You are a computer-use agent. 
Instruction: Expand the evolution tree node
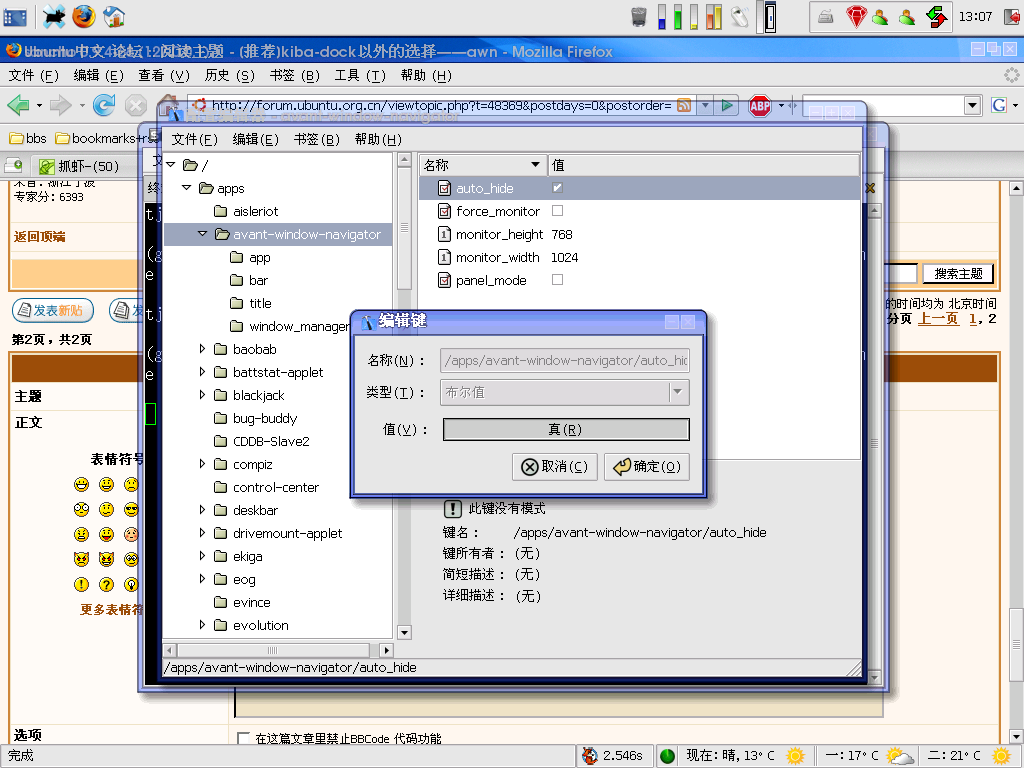[x=202, y=625]
